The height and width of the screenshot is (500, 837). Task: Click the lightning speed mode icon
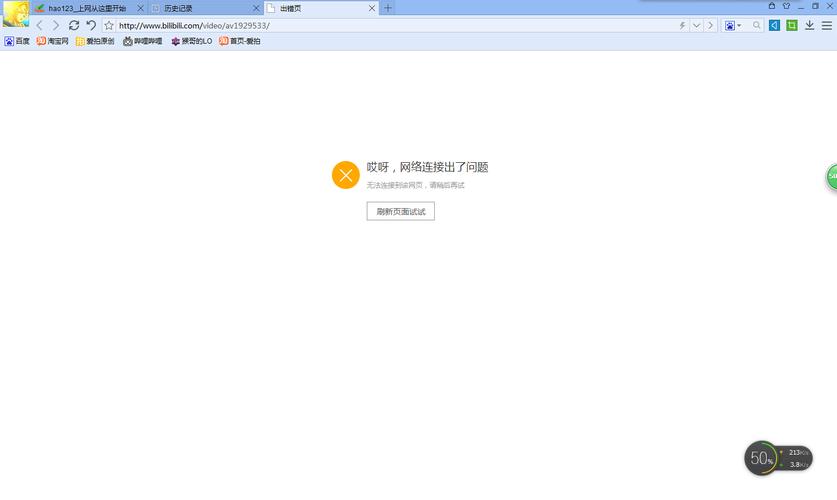point(683,25)
